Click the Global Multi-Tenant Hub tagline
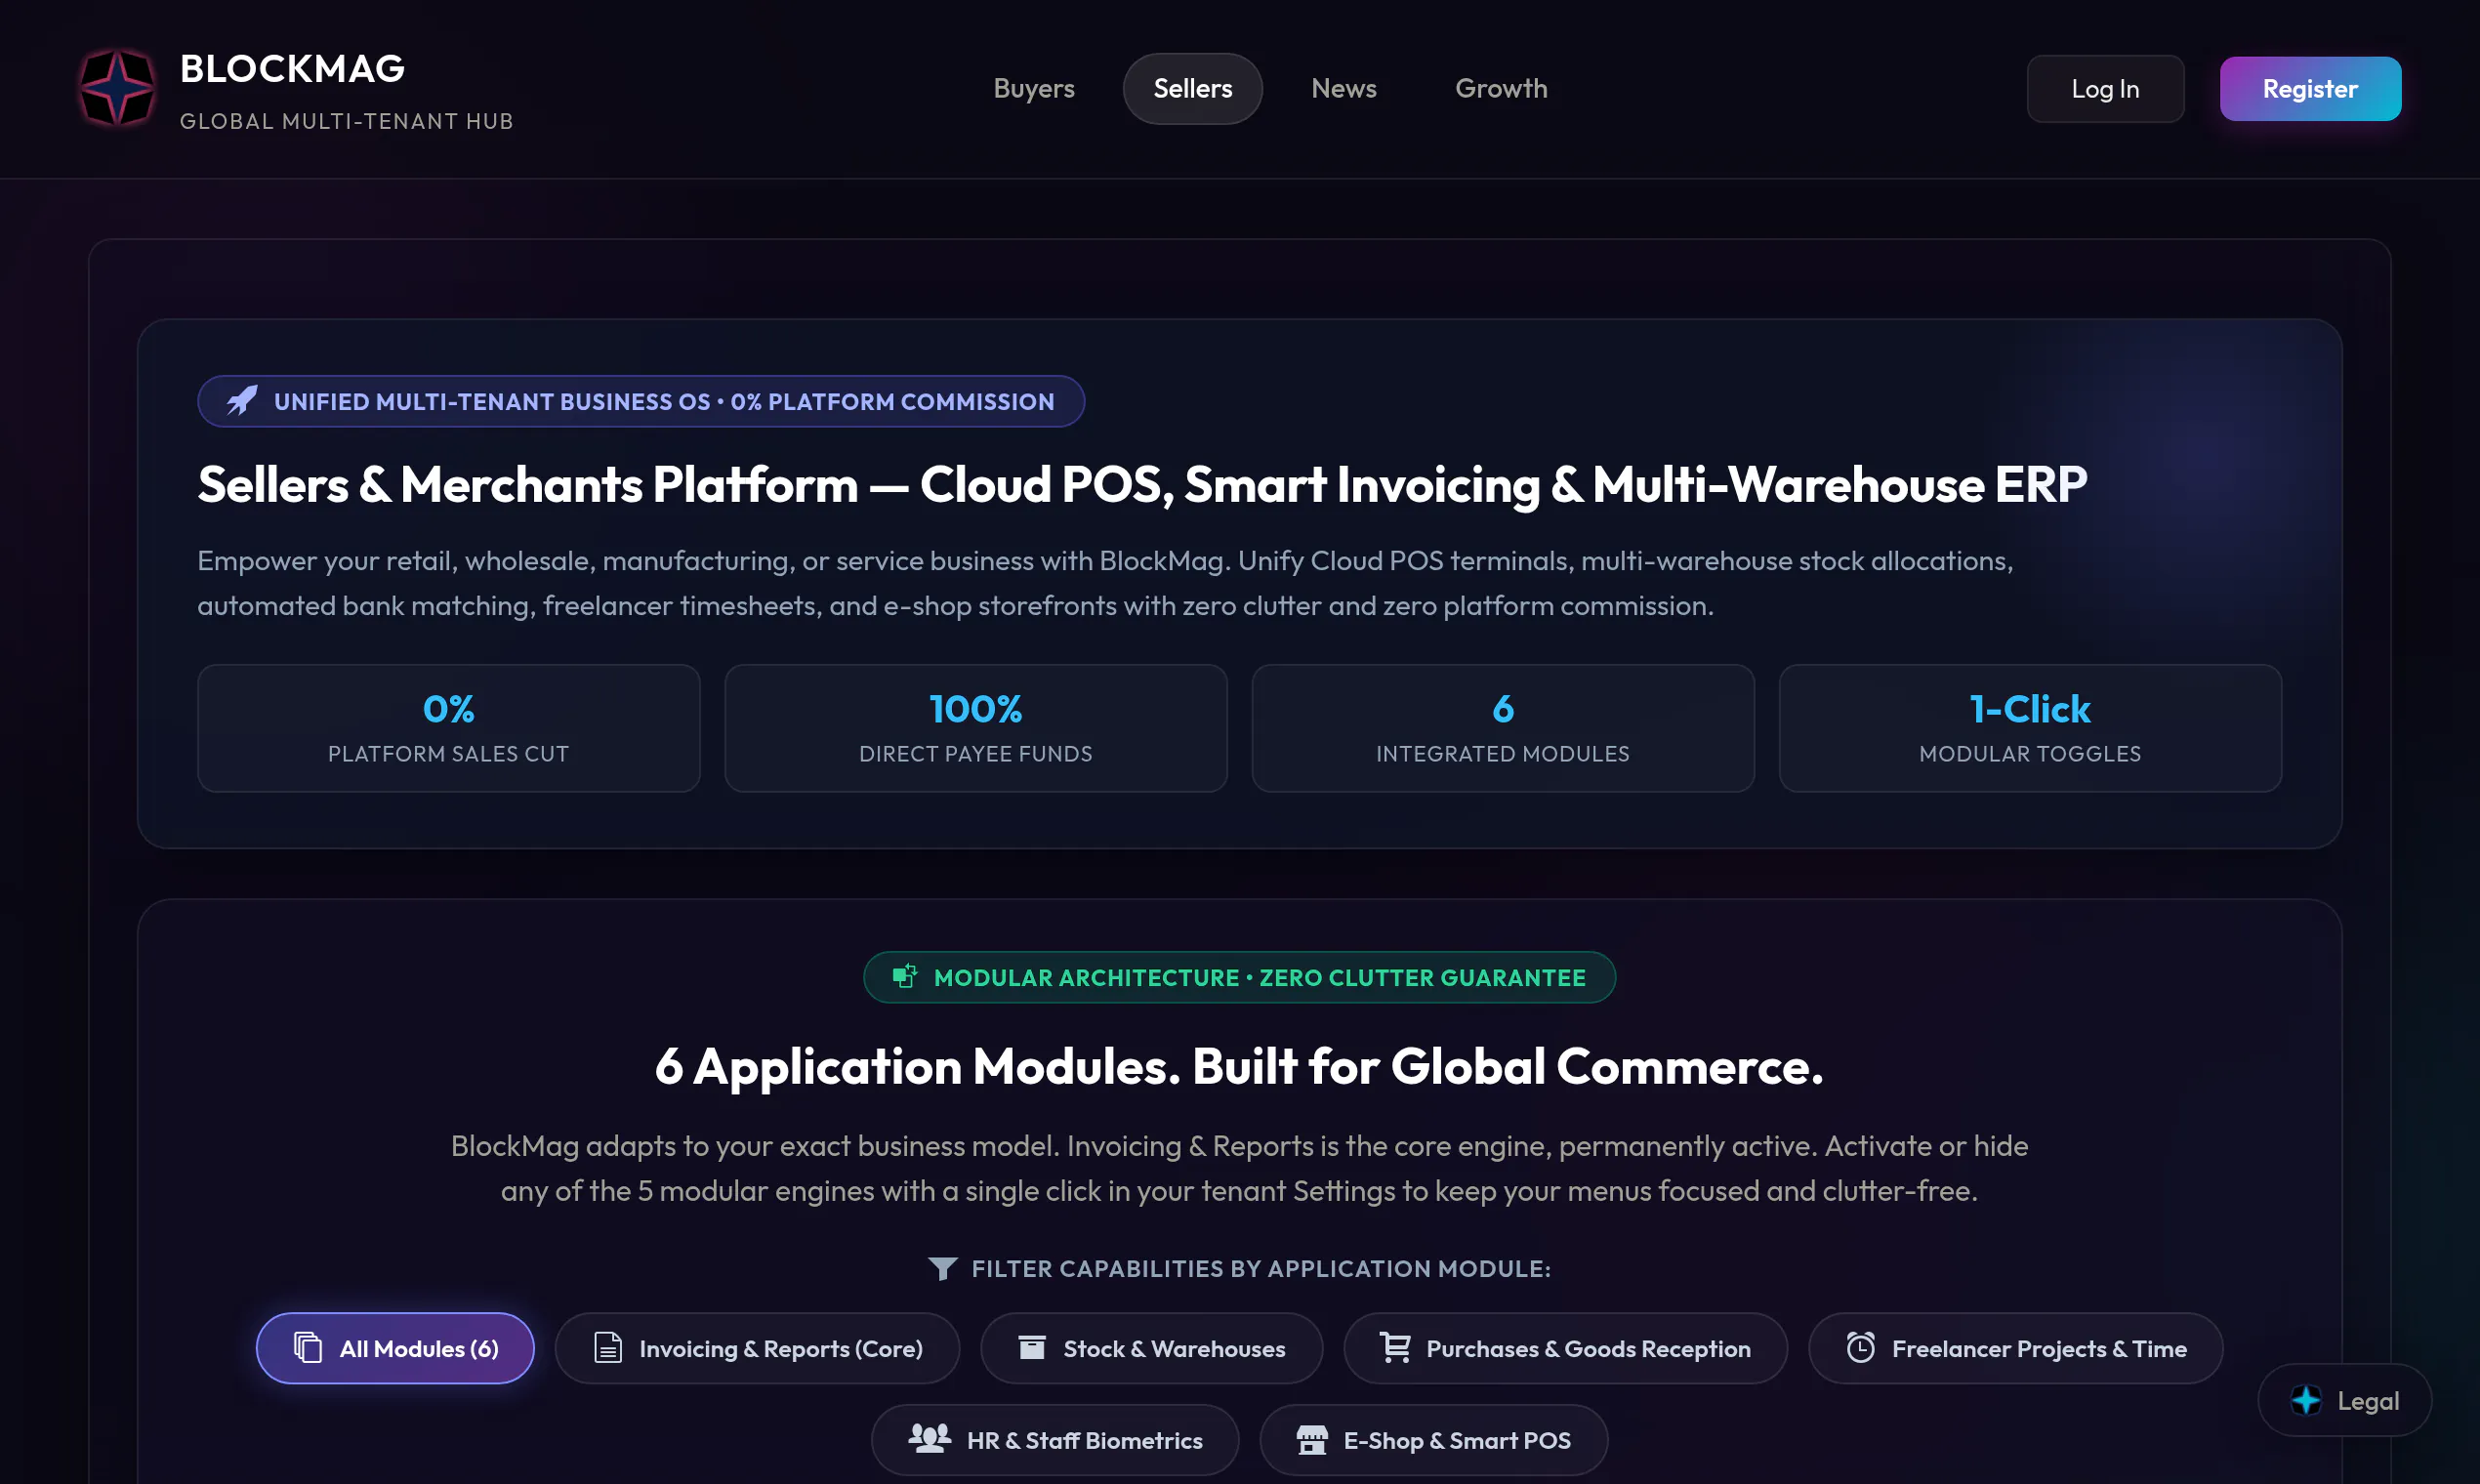Screen dimensions: 2480x1484 coord(346,121)
